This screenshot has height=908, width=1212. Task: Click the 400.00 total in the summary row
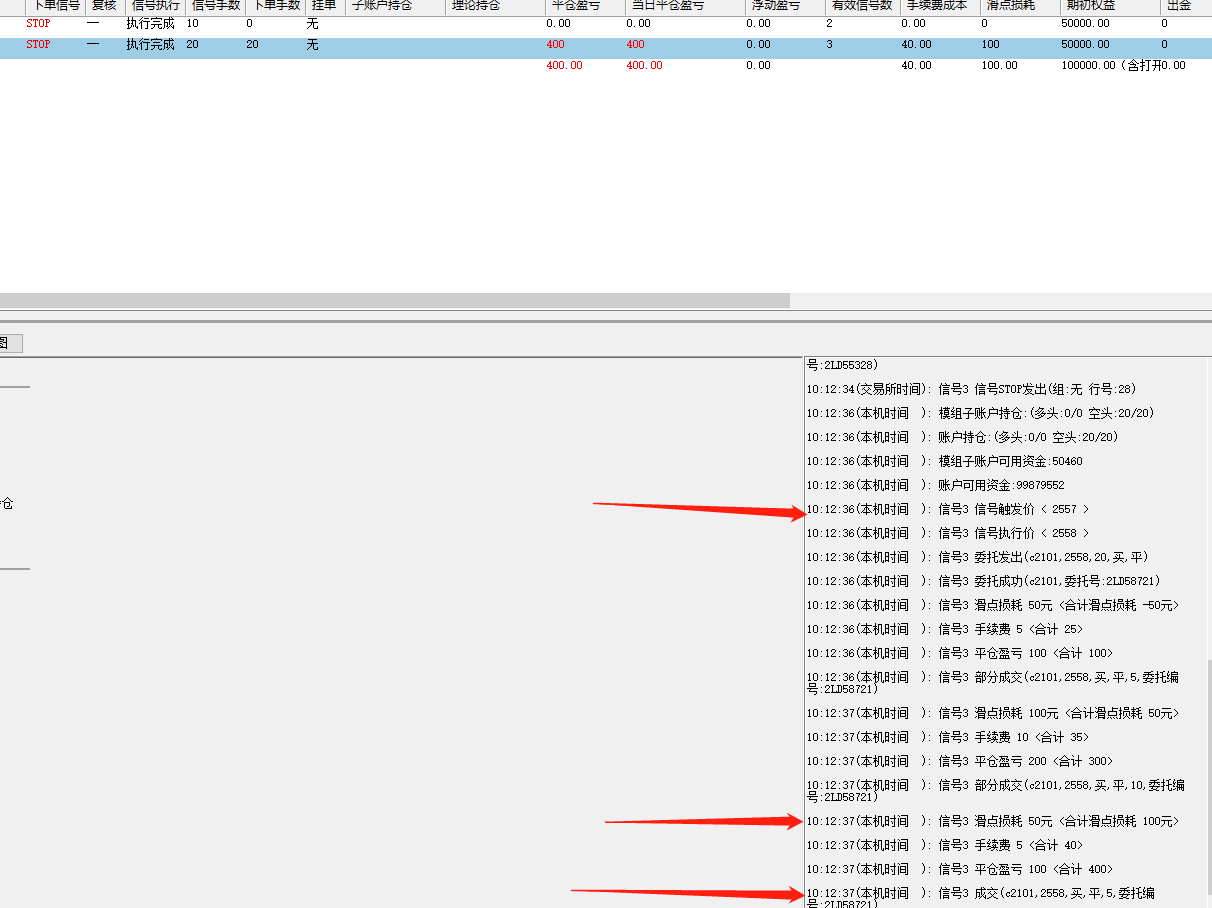(564, 66)
